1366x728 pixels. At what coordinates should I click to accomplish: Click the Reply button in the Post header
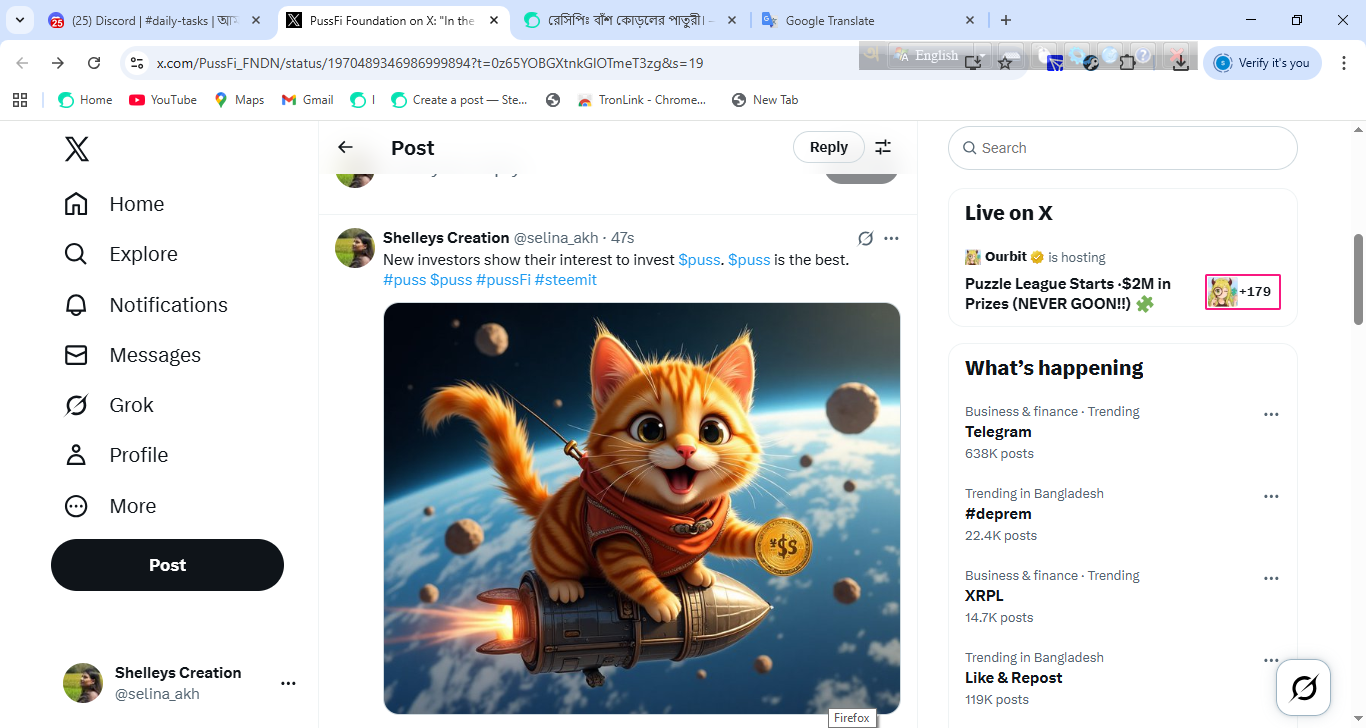click(x=829, y=147)
